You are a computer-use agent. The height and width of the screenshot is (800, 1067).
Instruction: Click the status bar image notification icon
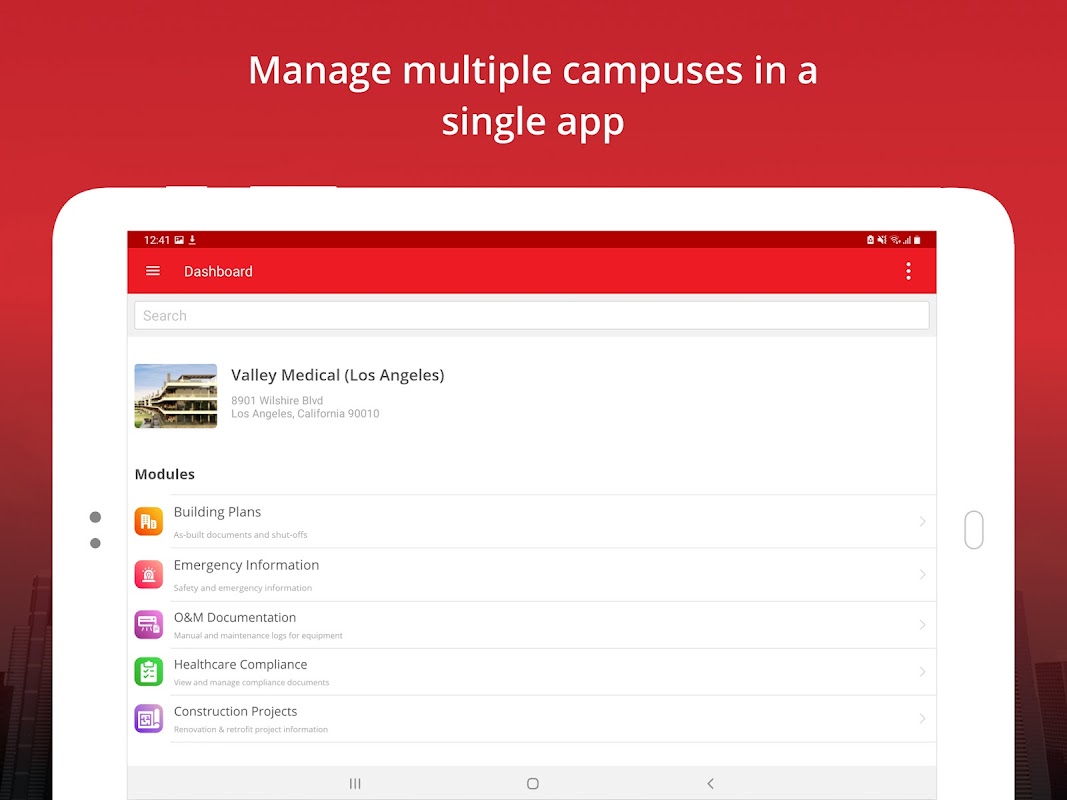click(179, 239)
